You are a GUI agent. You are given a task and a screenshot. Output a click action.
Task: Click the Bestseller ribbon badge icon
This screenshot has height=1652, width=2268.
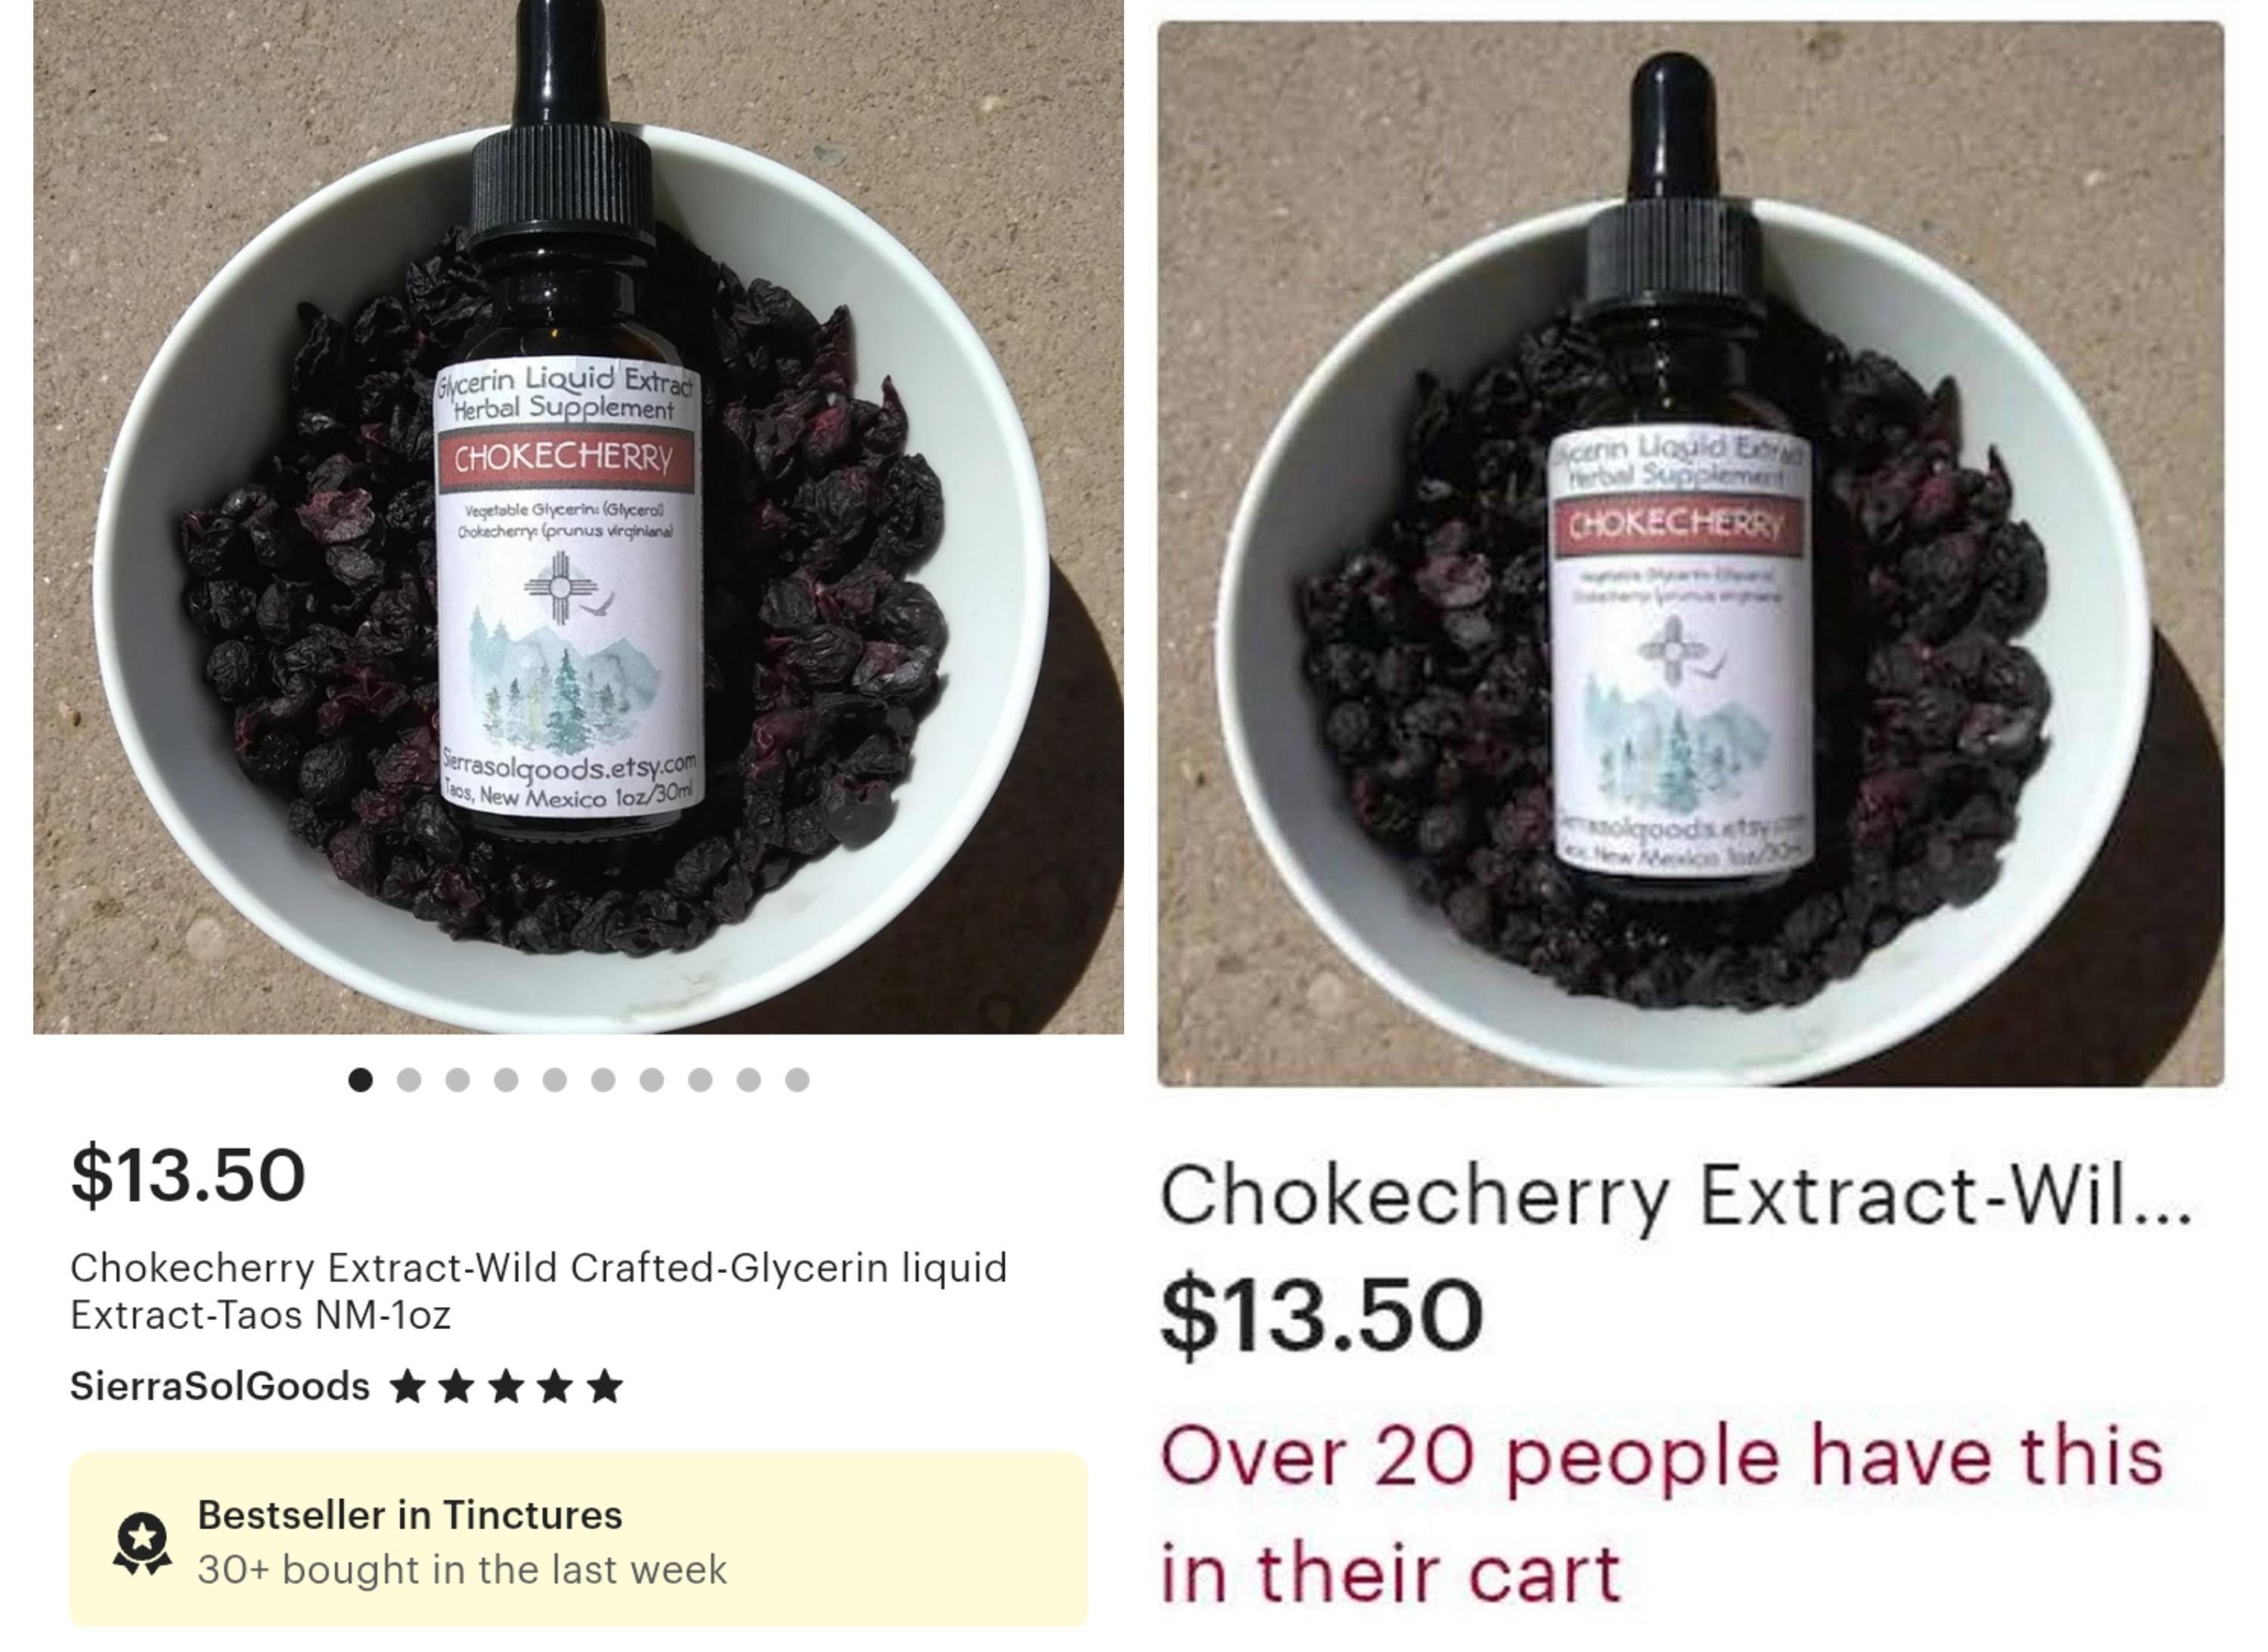click(142, 1543)
